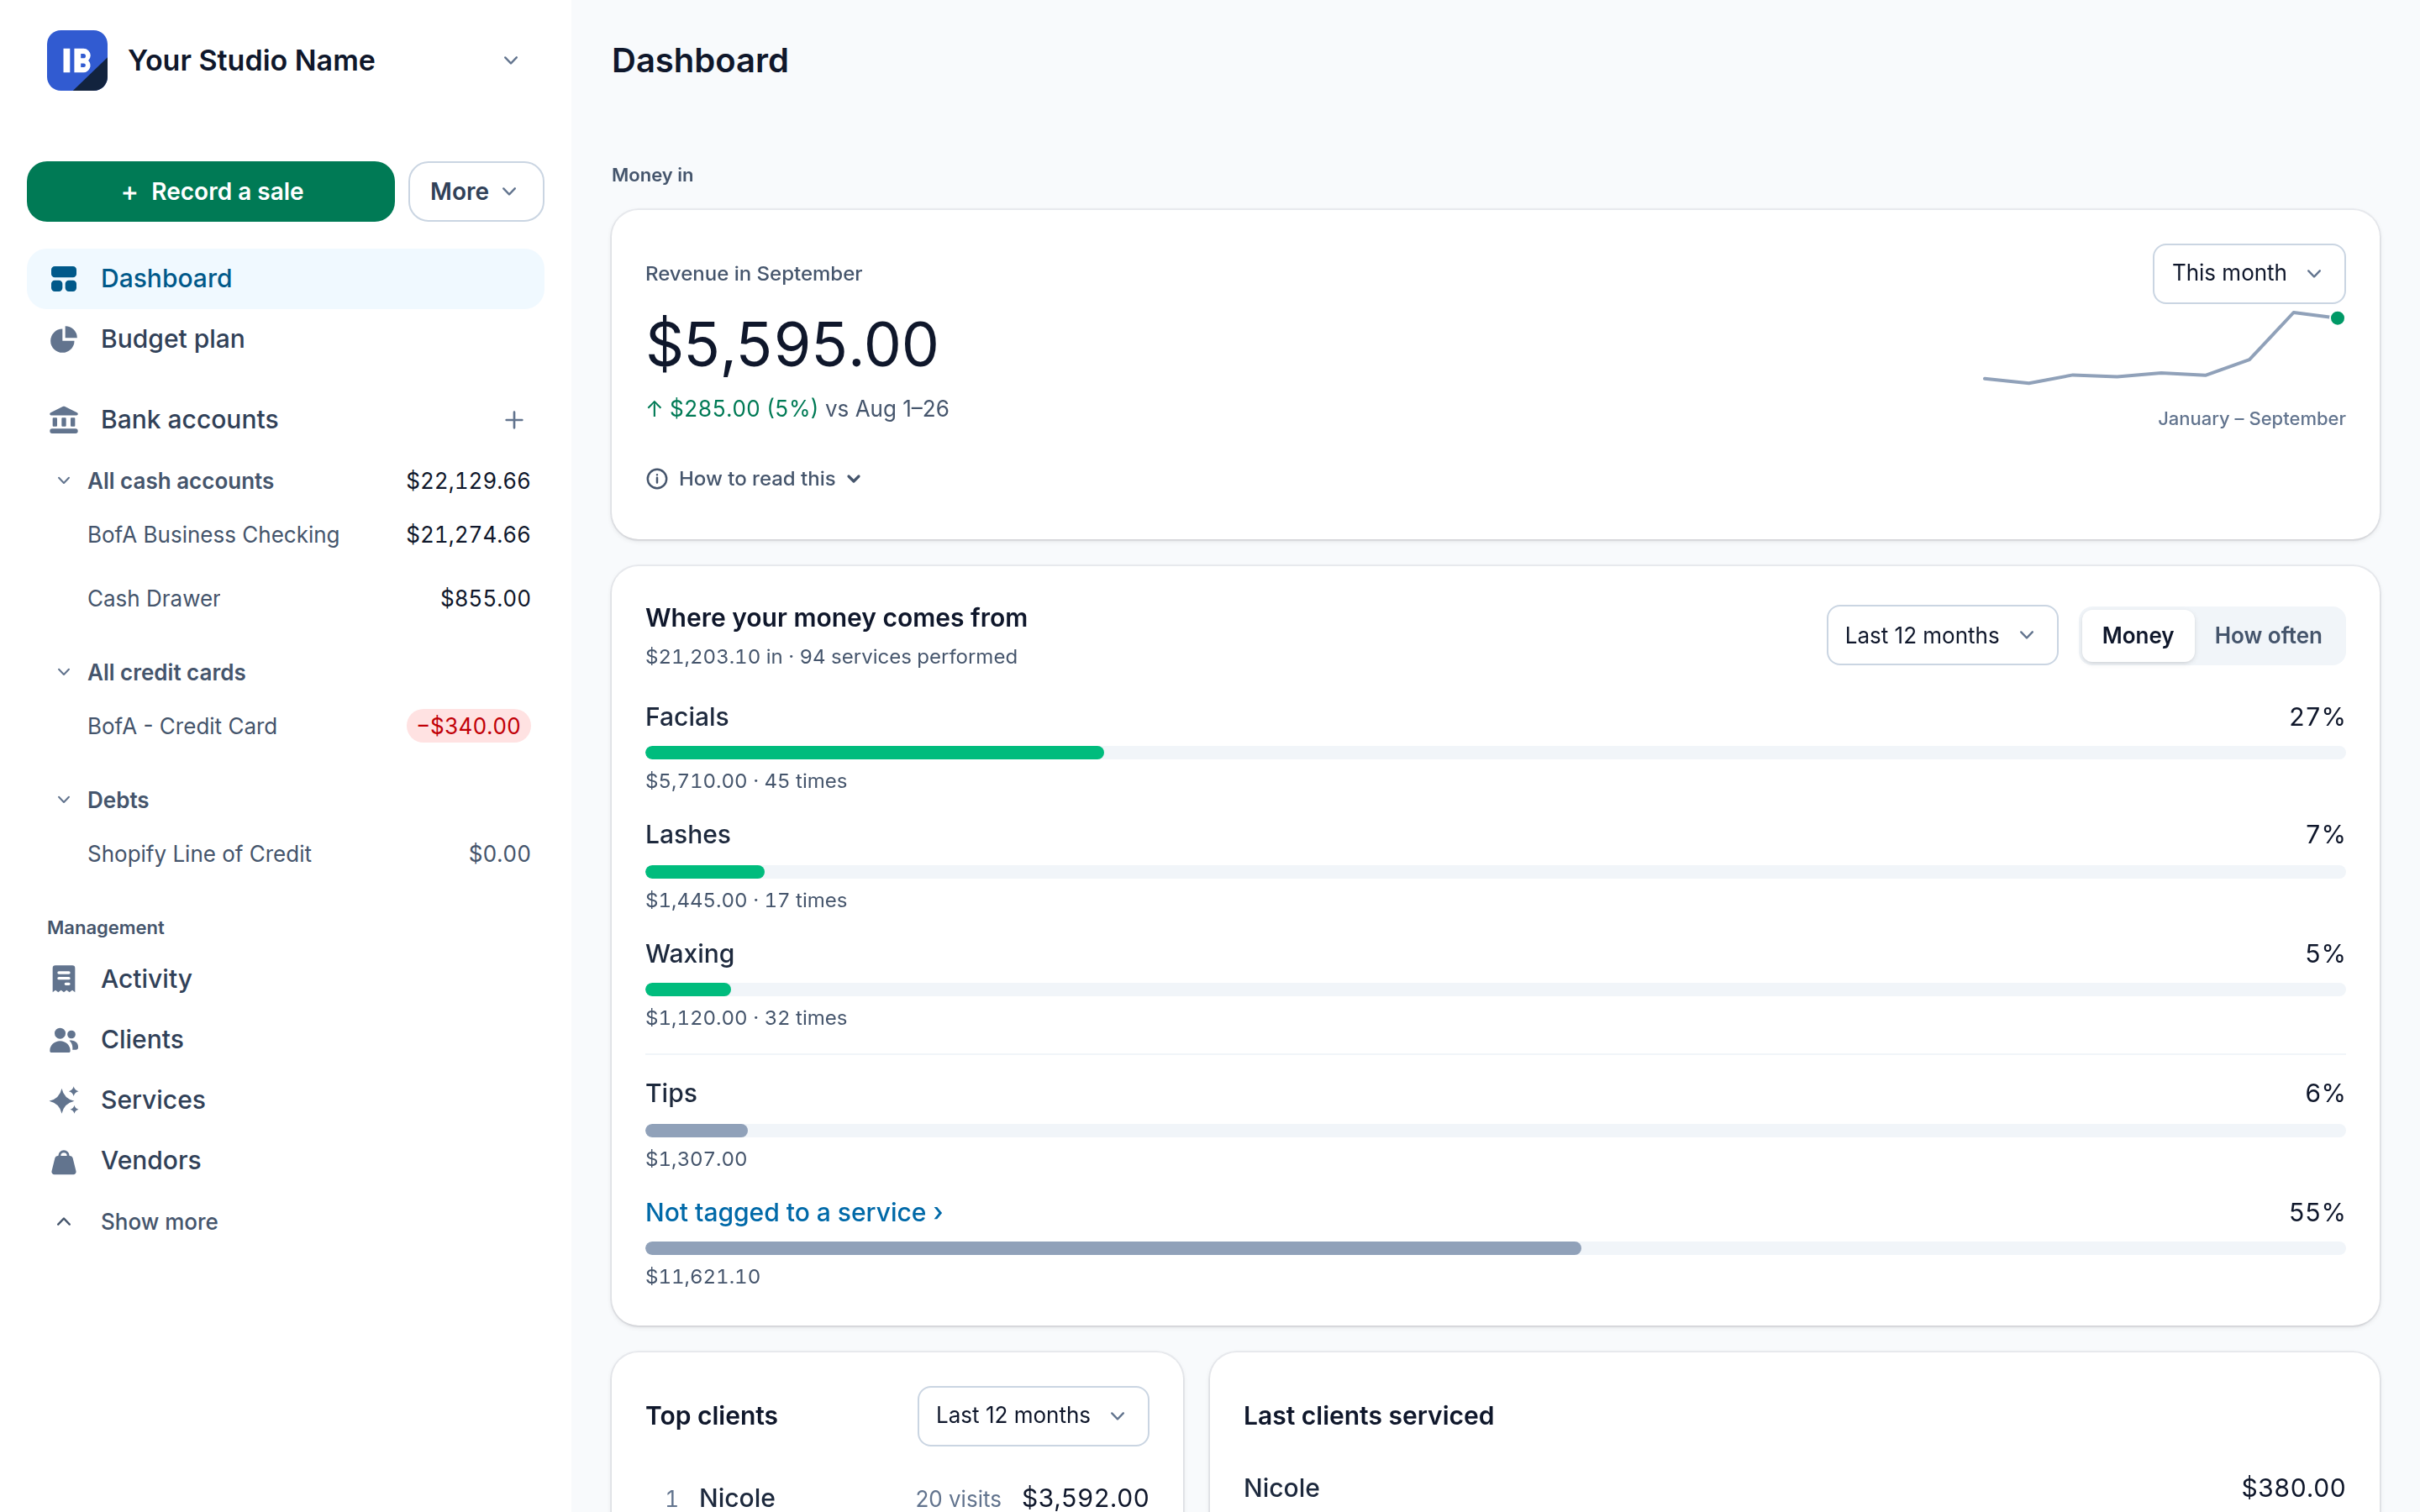Select Nicole under Last clients serviced

coord(1281,1488)
